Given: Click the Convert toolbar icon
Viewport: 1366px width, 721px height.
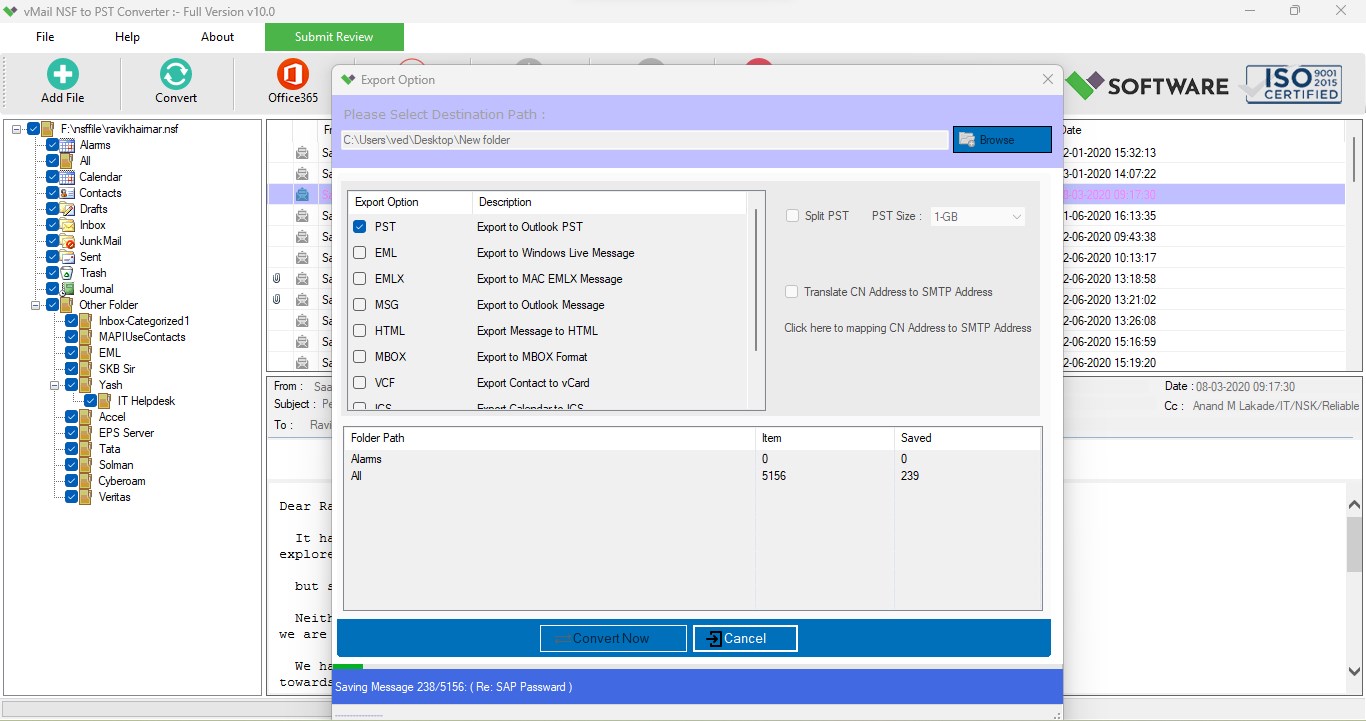Looking at the screenshot, I should point(175,74).
